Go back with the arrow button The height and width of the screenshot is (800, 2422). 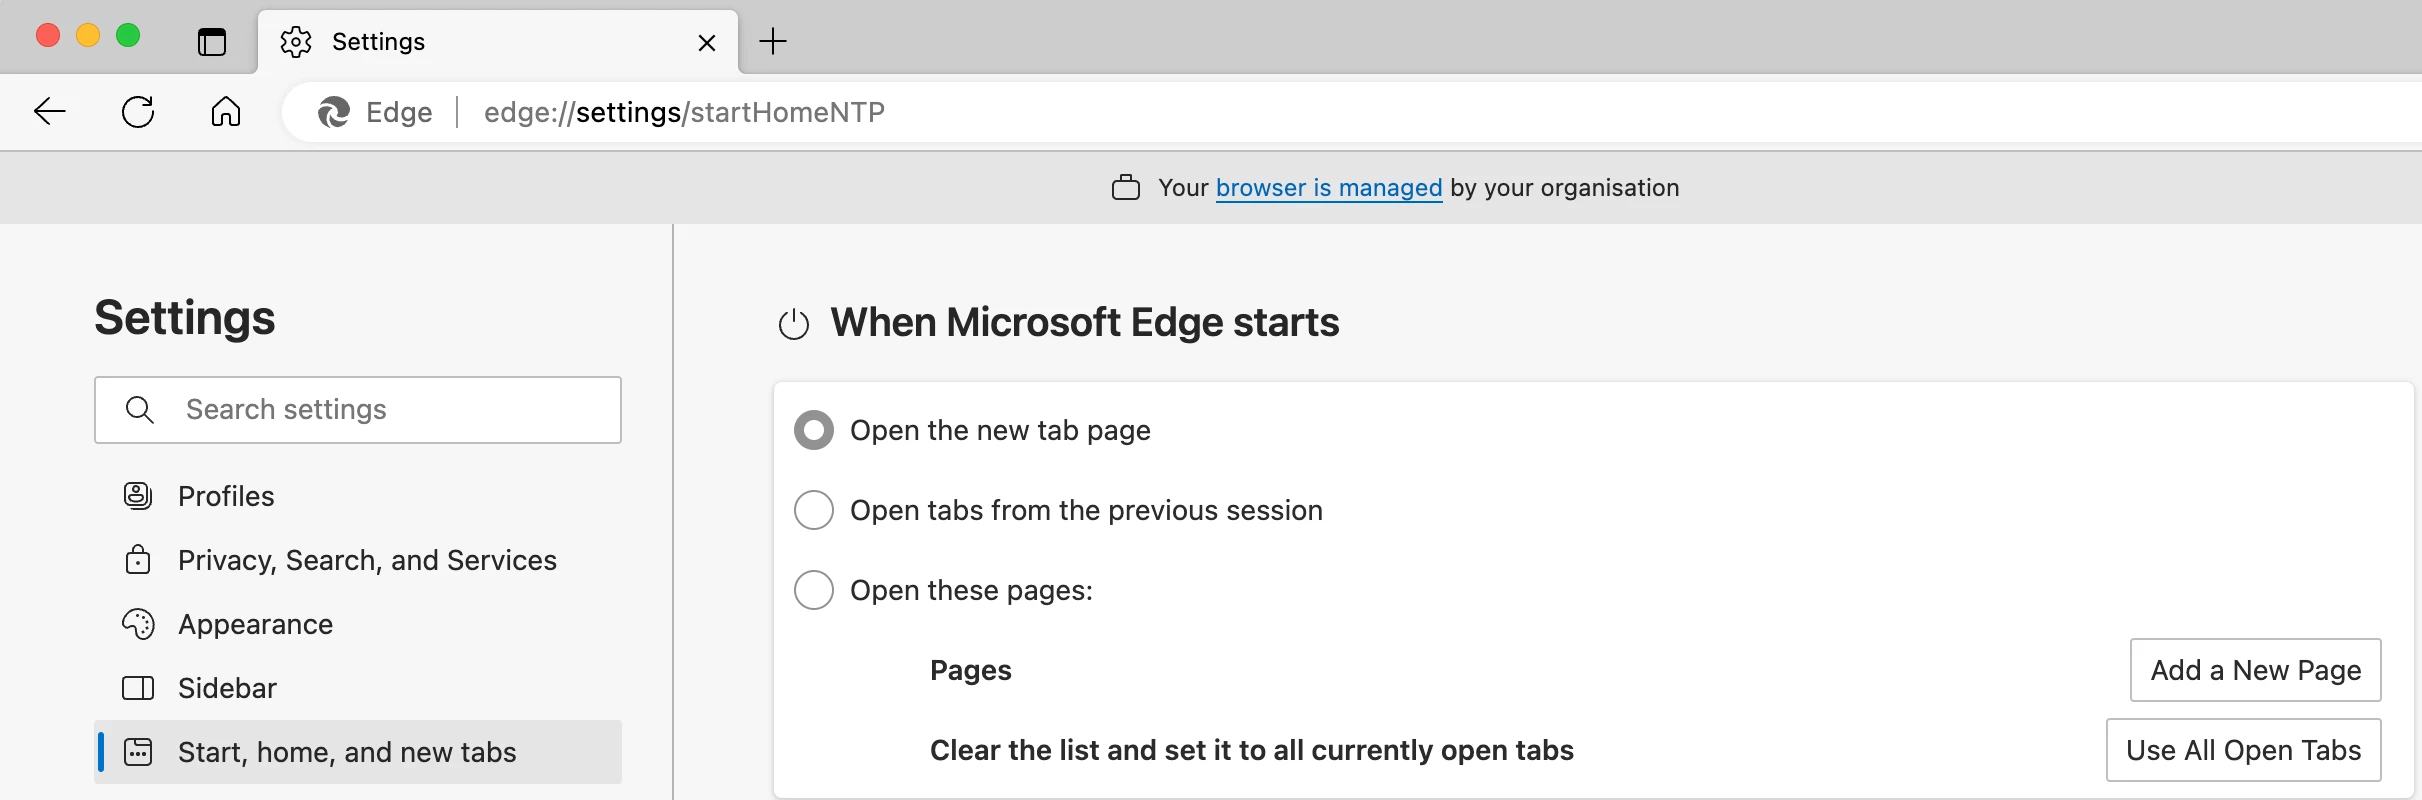coord(50,111)
